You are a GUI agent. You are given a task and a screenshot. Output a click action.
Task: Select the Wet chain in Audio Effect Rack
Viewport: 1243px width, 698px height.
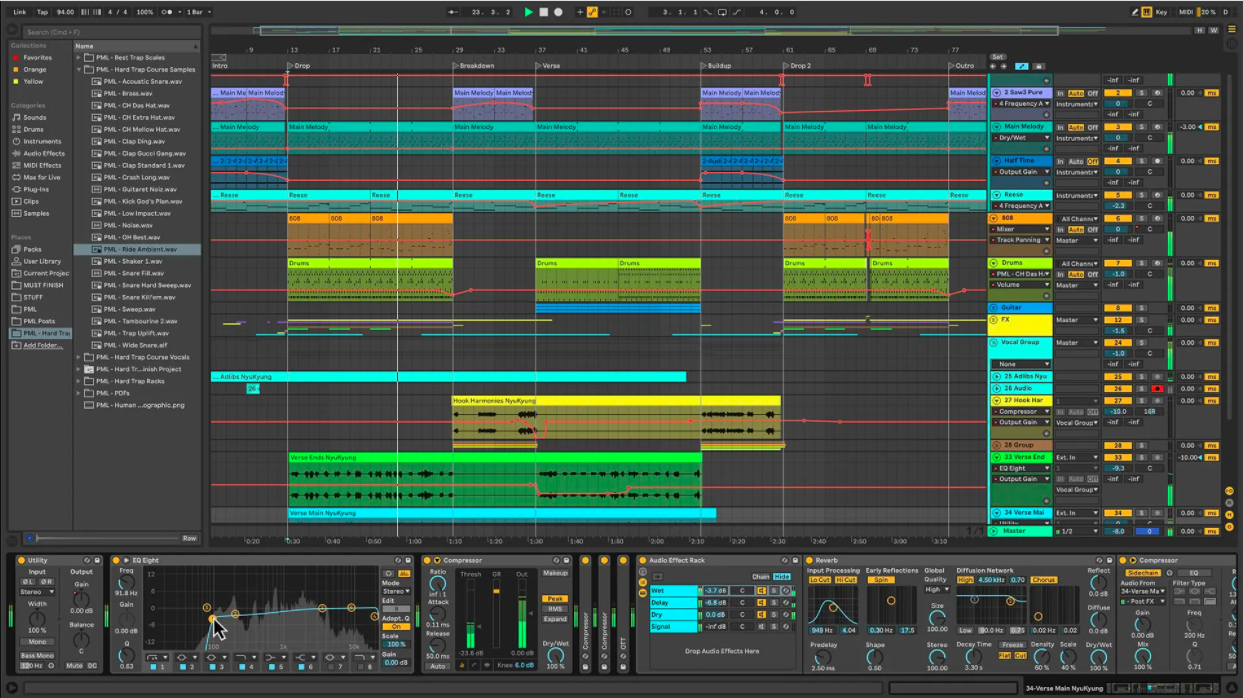coord(672,591)
